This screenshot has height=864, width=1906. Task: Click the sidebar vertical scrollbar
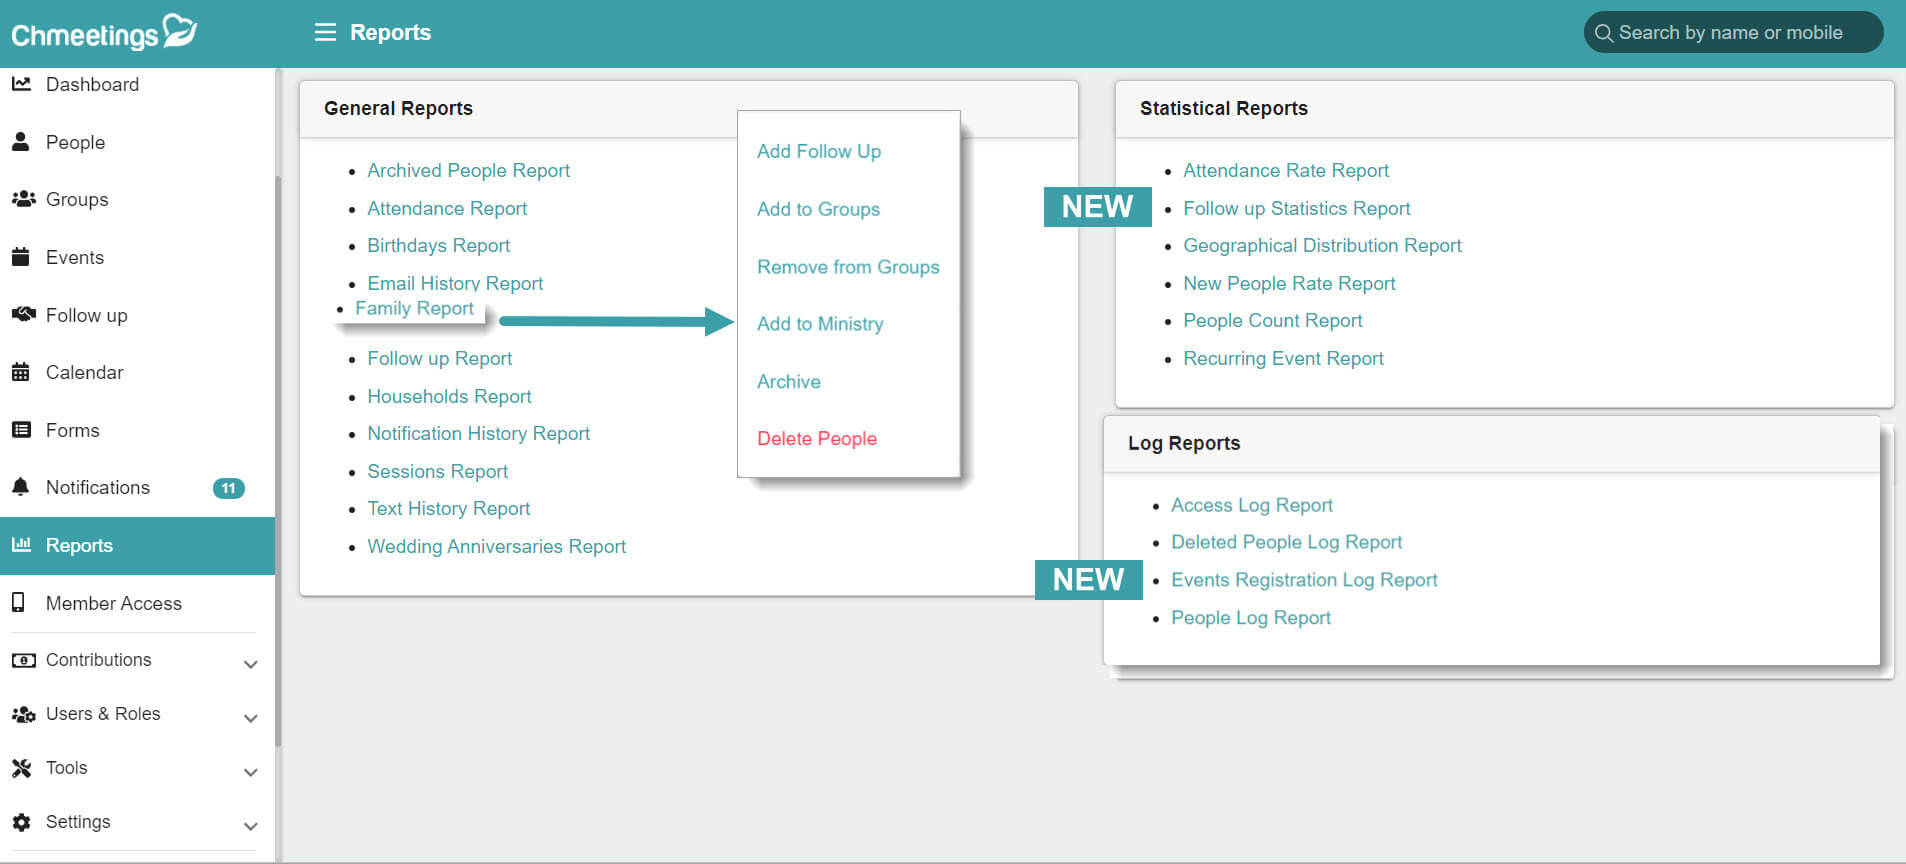point(278,460)
